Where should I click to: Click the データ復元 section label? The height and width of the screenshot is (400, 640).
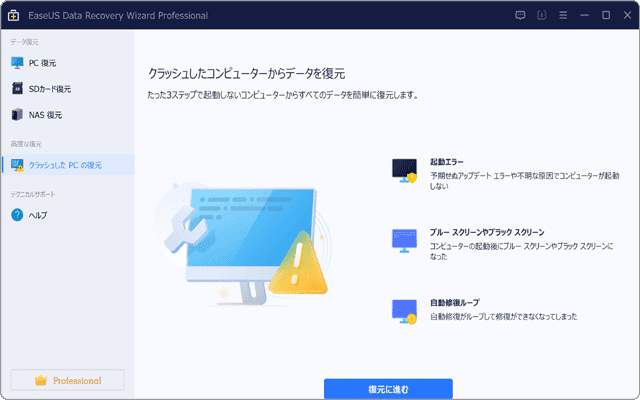[24, 42]
